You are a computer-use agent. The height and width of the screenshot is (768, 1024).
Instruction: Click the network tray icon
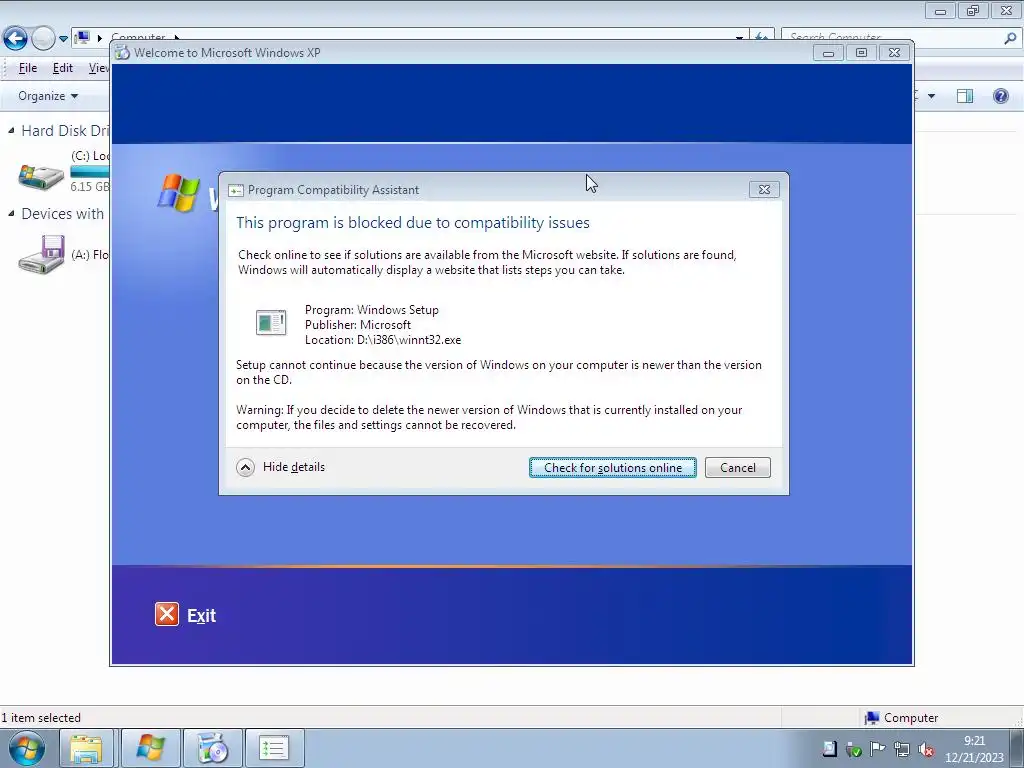(902, 749)
